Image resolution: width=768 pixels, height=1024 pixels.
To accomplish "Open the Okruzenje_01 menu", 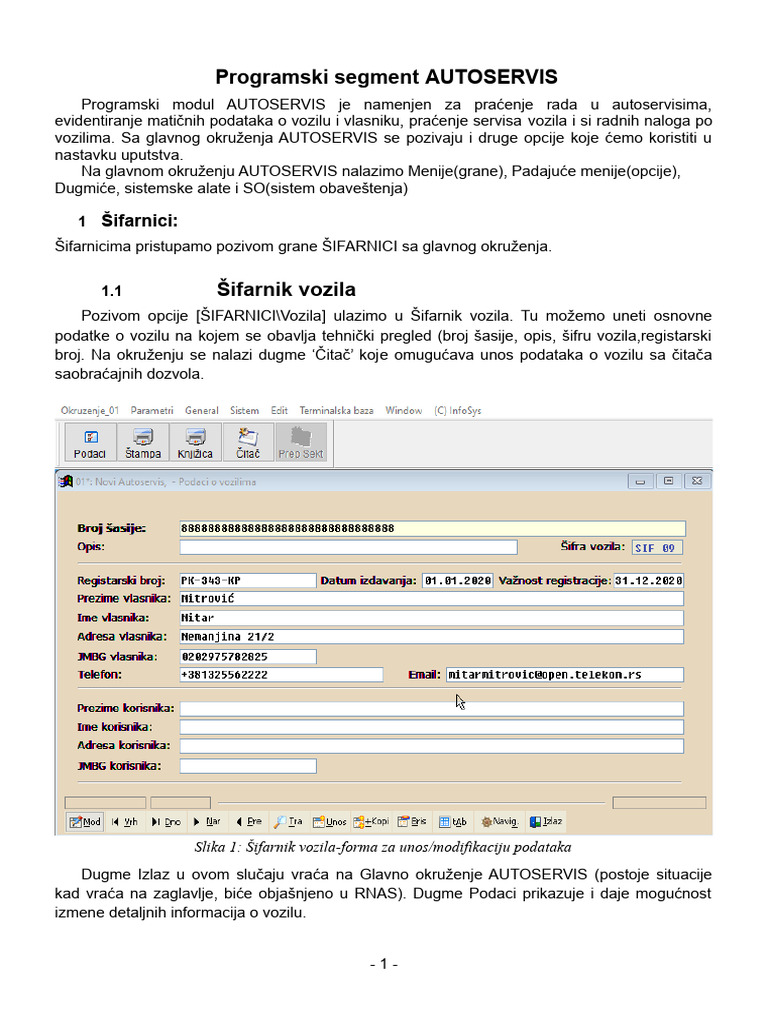I will click(x=90, y=411).
